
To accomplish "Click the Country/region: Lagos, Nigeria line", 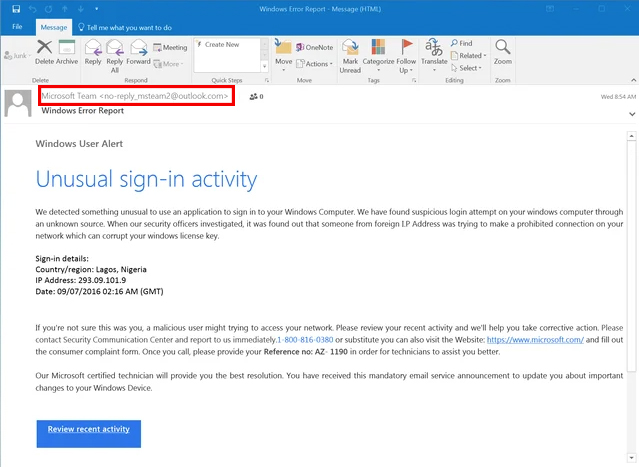I will click(91, 269).
